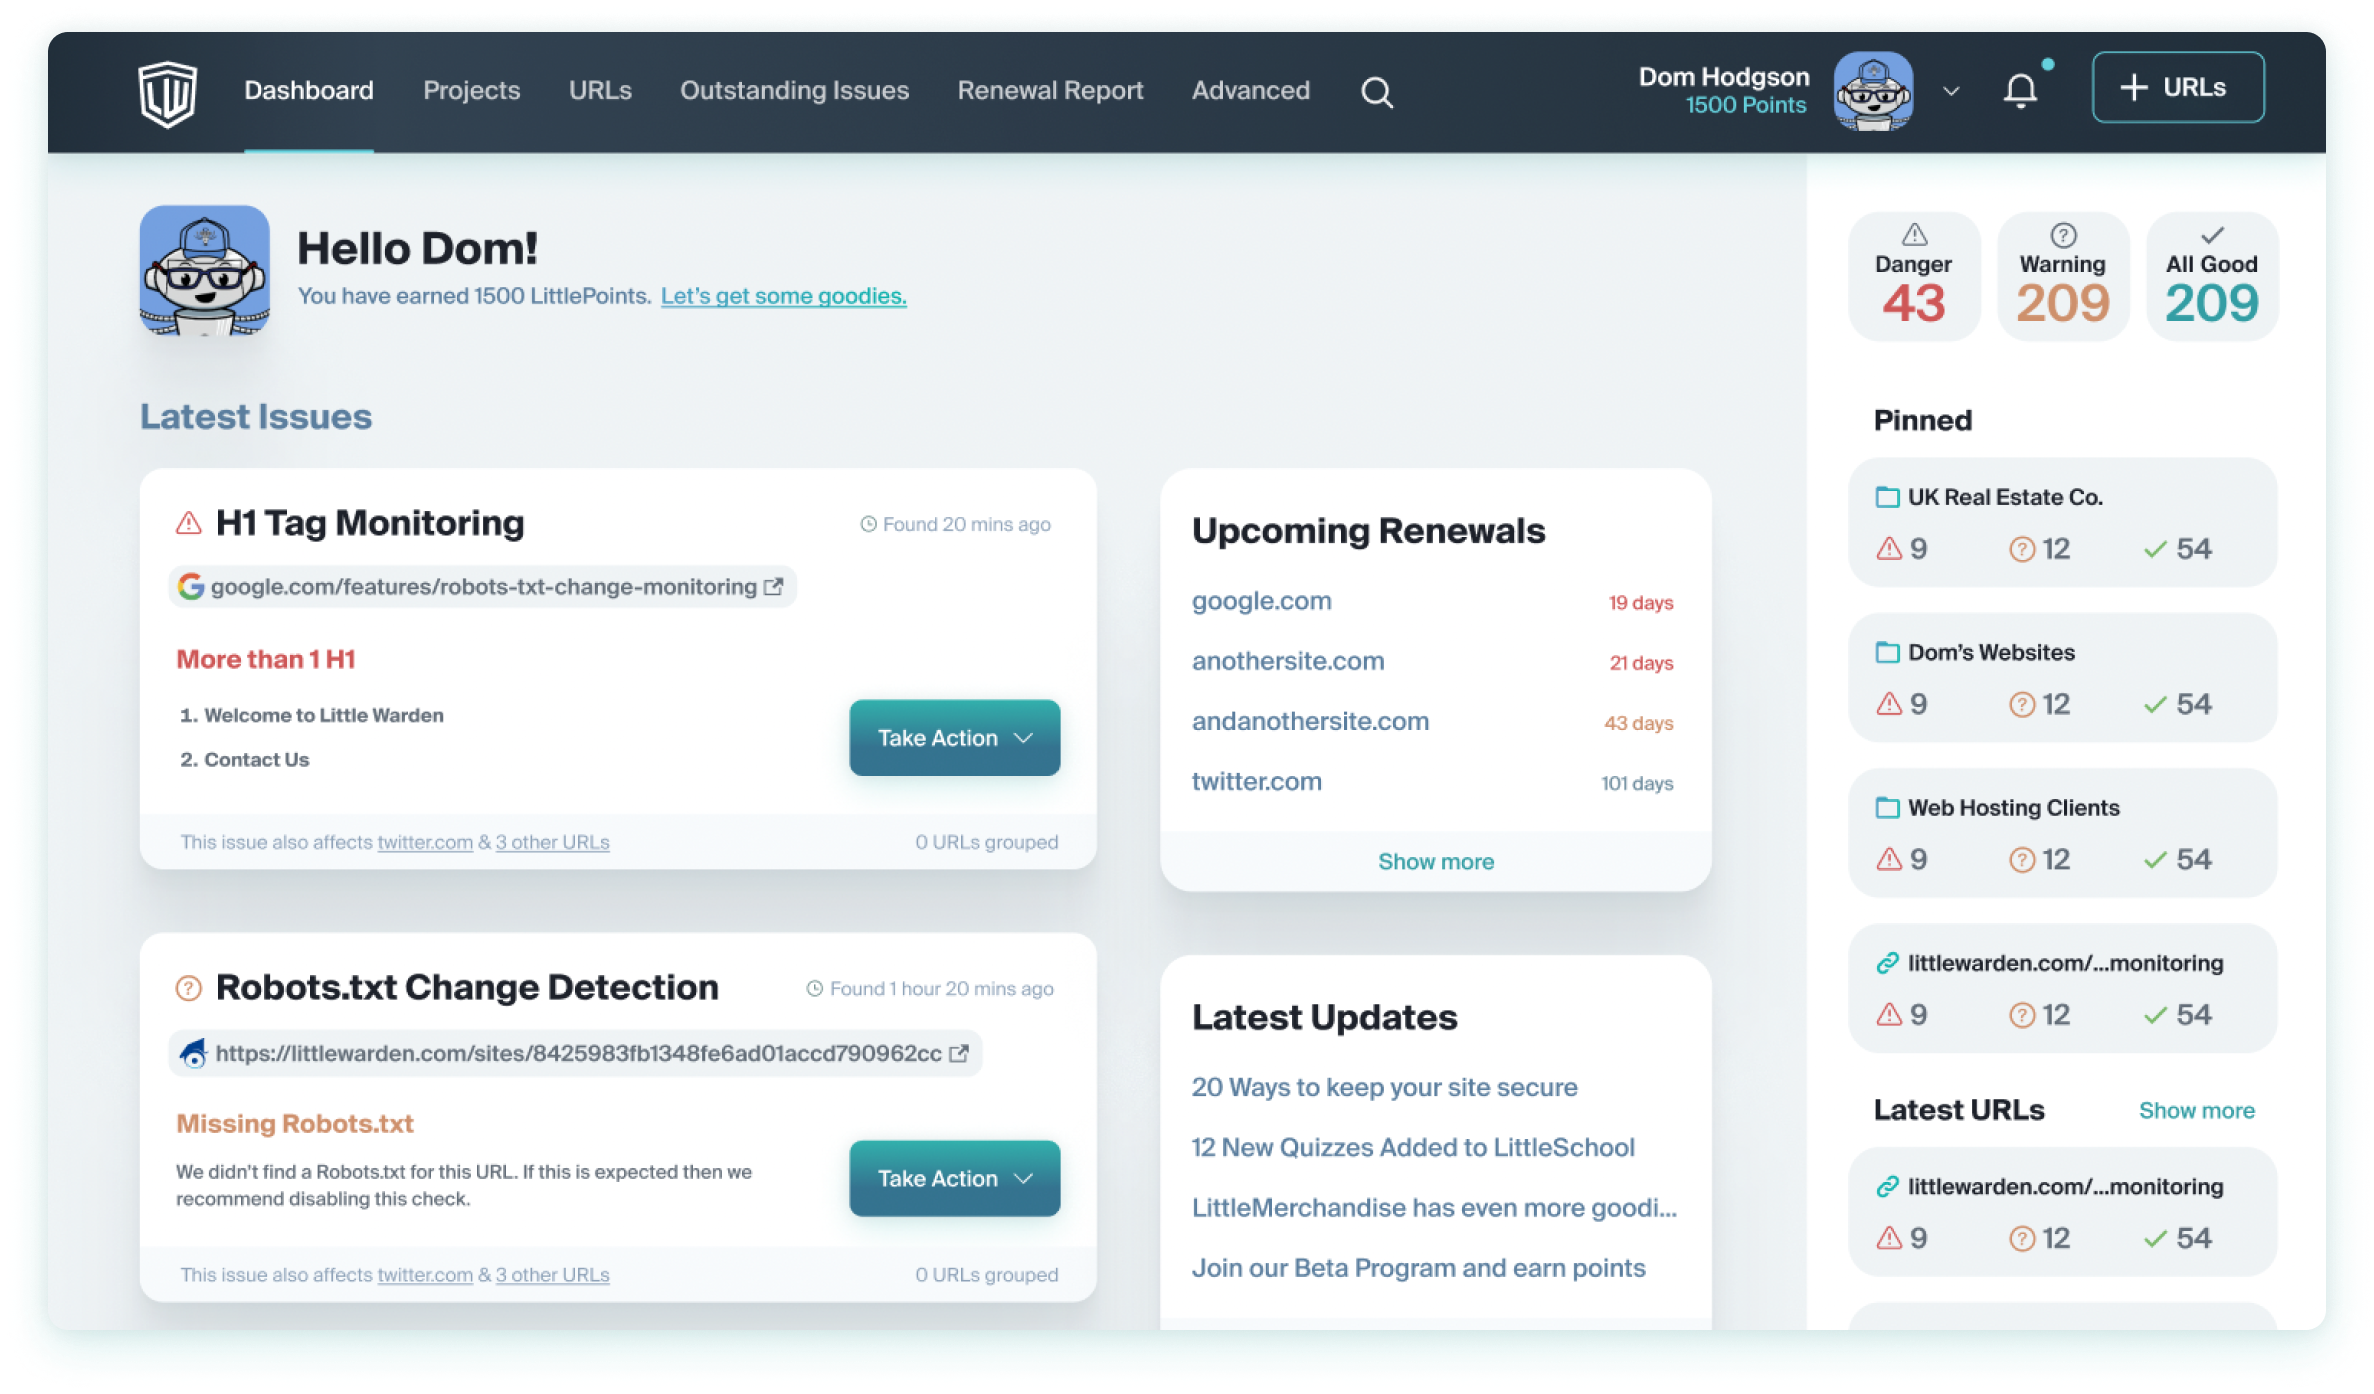Viewport: 2374px width, 1394px height.
Task: Click the danger alert icon (43)
Action: click(x=1916, y=275)
